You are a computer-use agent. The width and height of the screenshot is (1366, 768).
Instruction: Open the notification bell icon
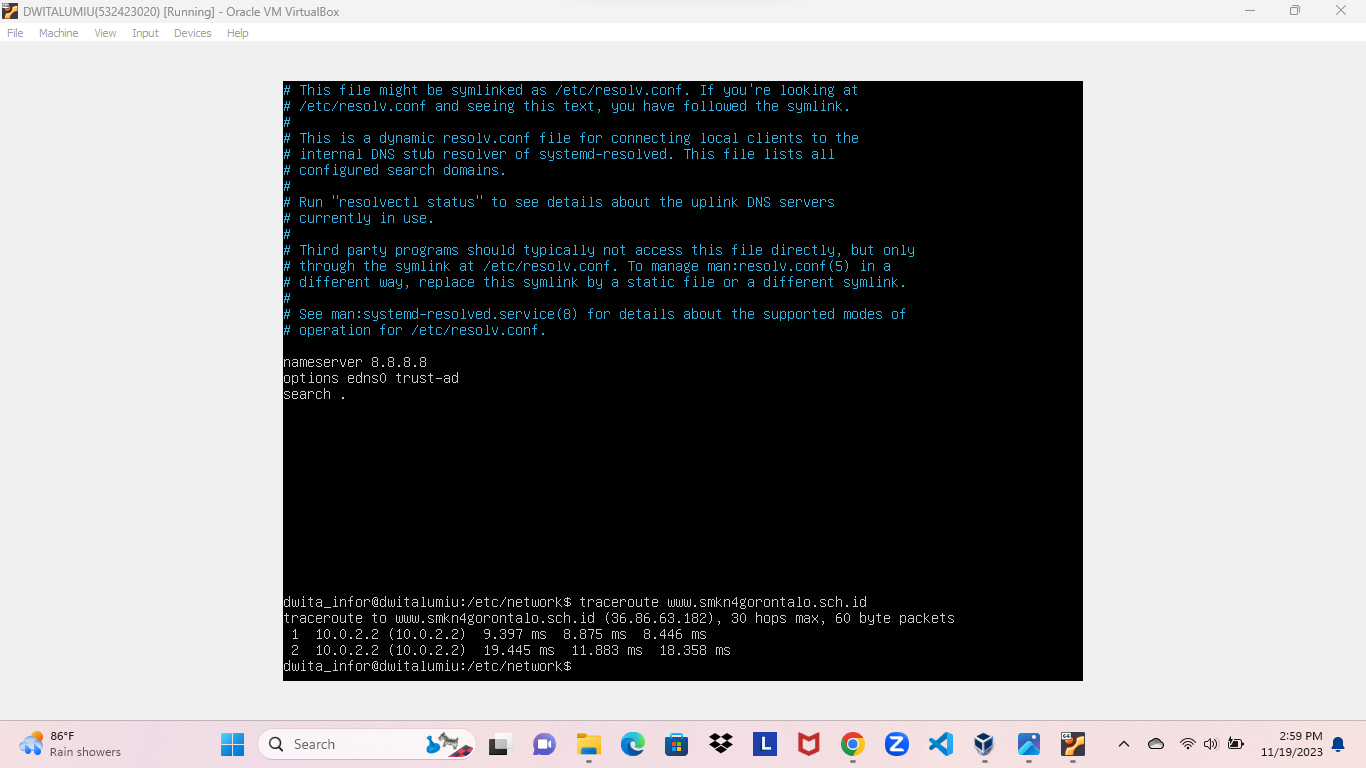(1338, 744)
